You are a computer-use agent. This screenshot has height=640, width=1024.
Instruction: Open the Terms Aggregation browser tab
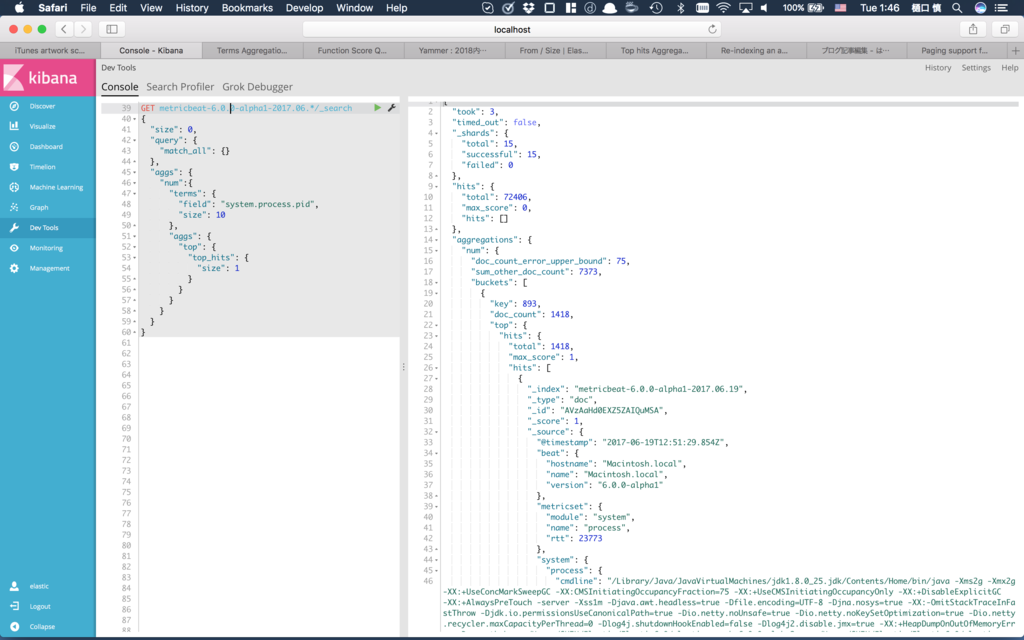[252, 50]
